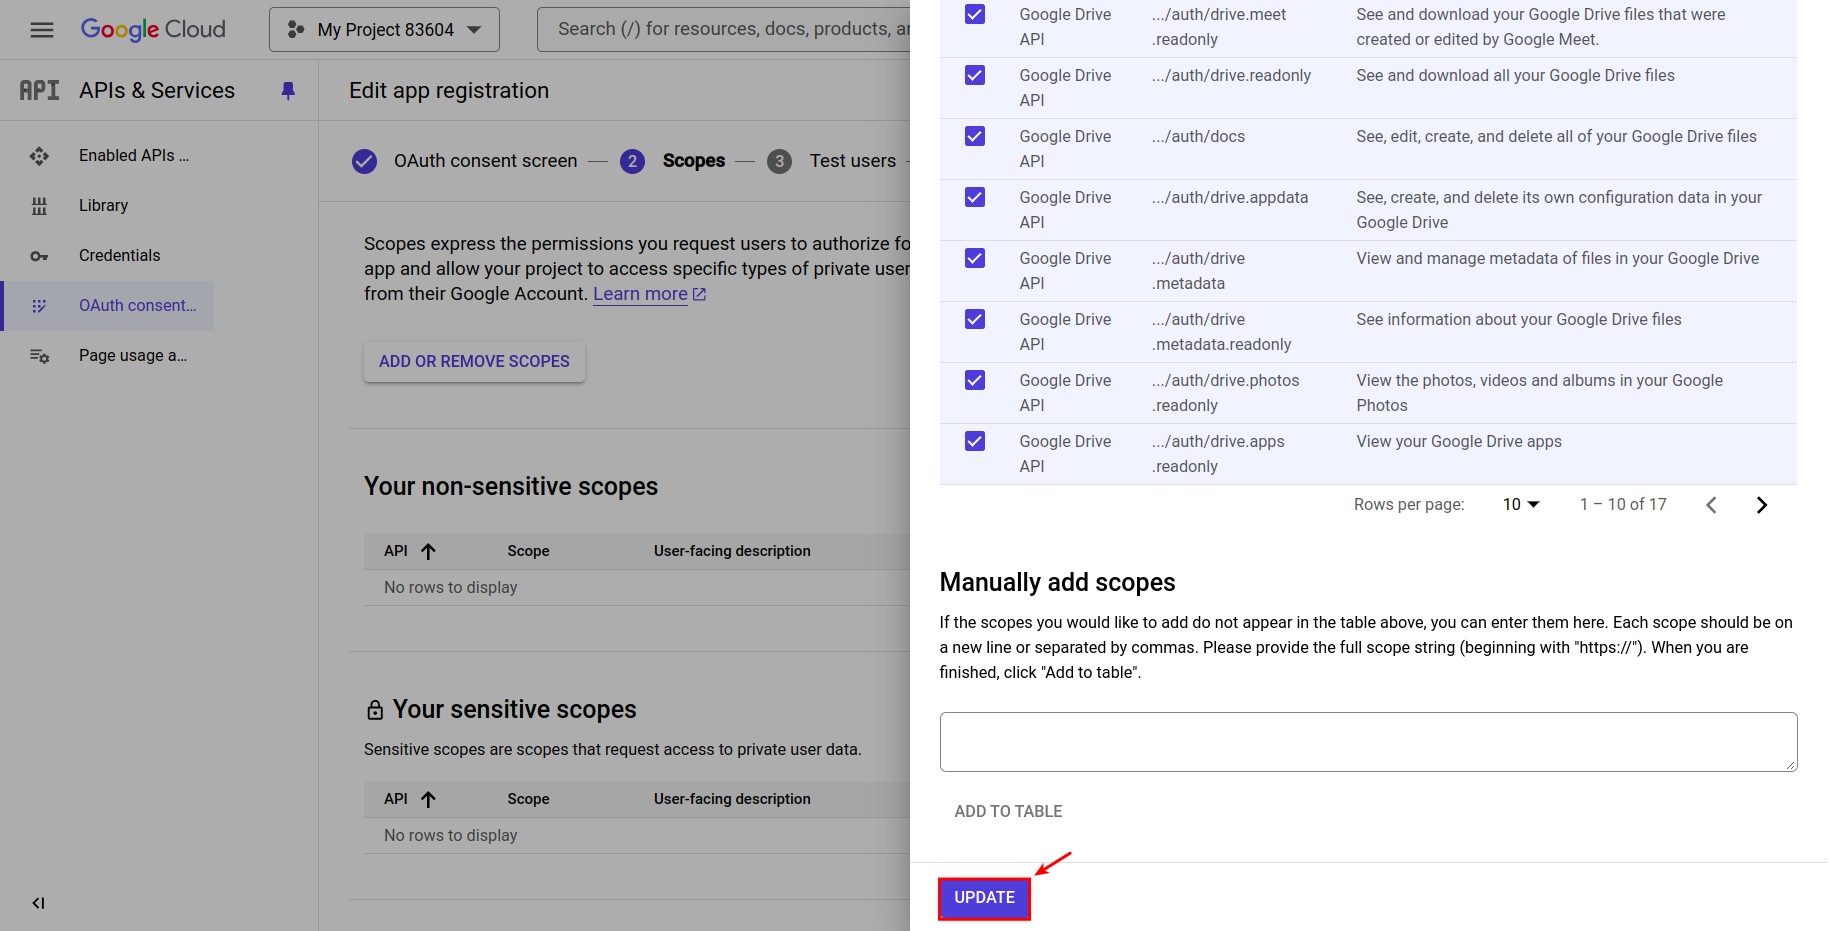Select the Page usage sidebar icon
Viewport: 1830px width, 931px height.
tap(38, 355)
